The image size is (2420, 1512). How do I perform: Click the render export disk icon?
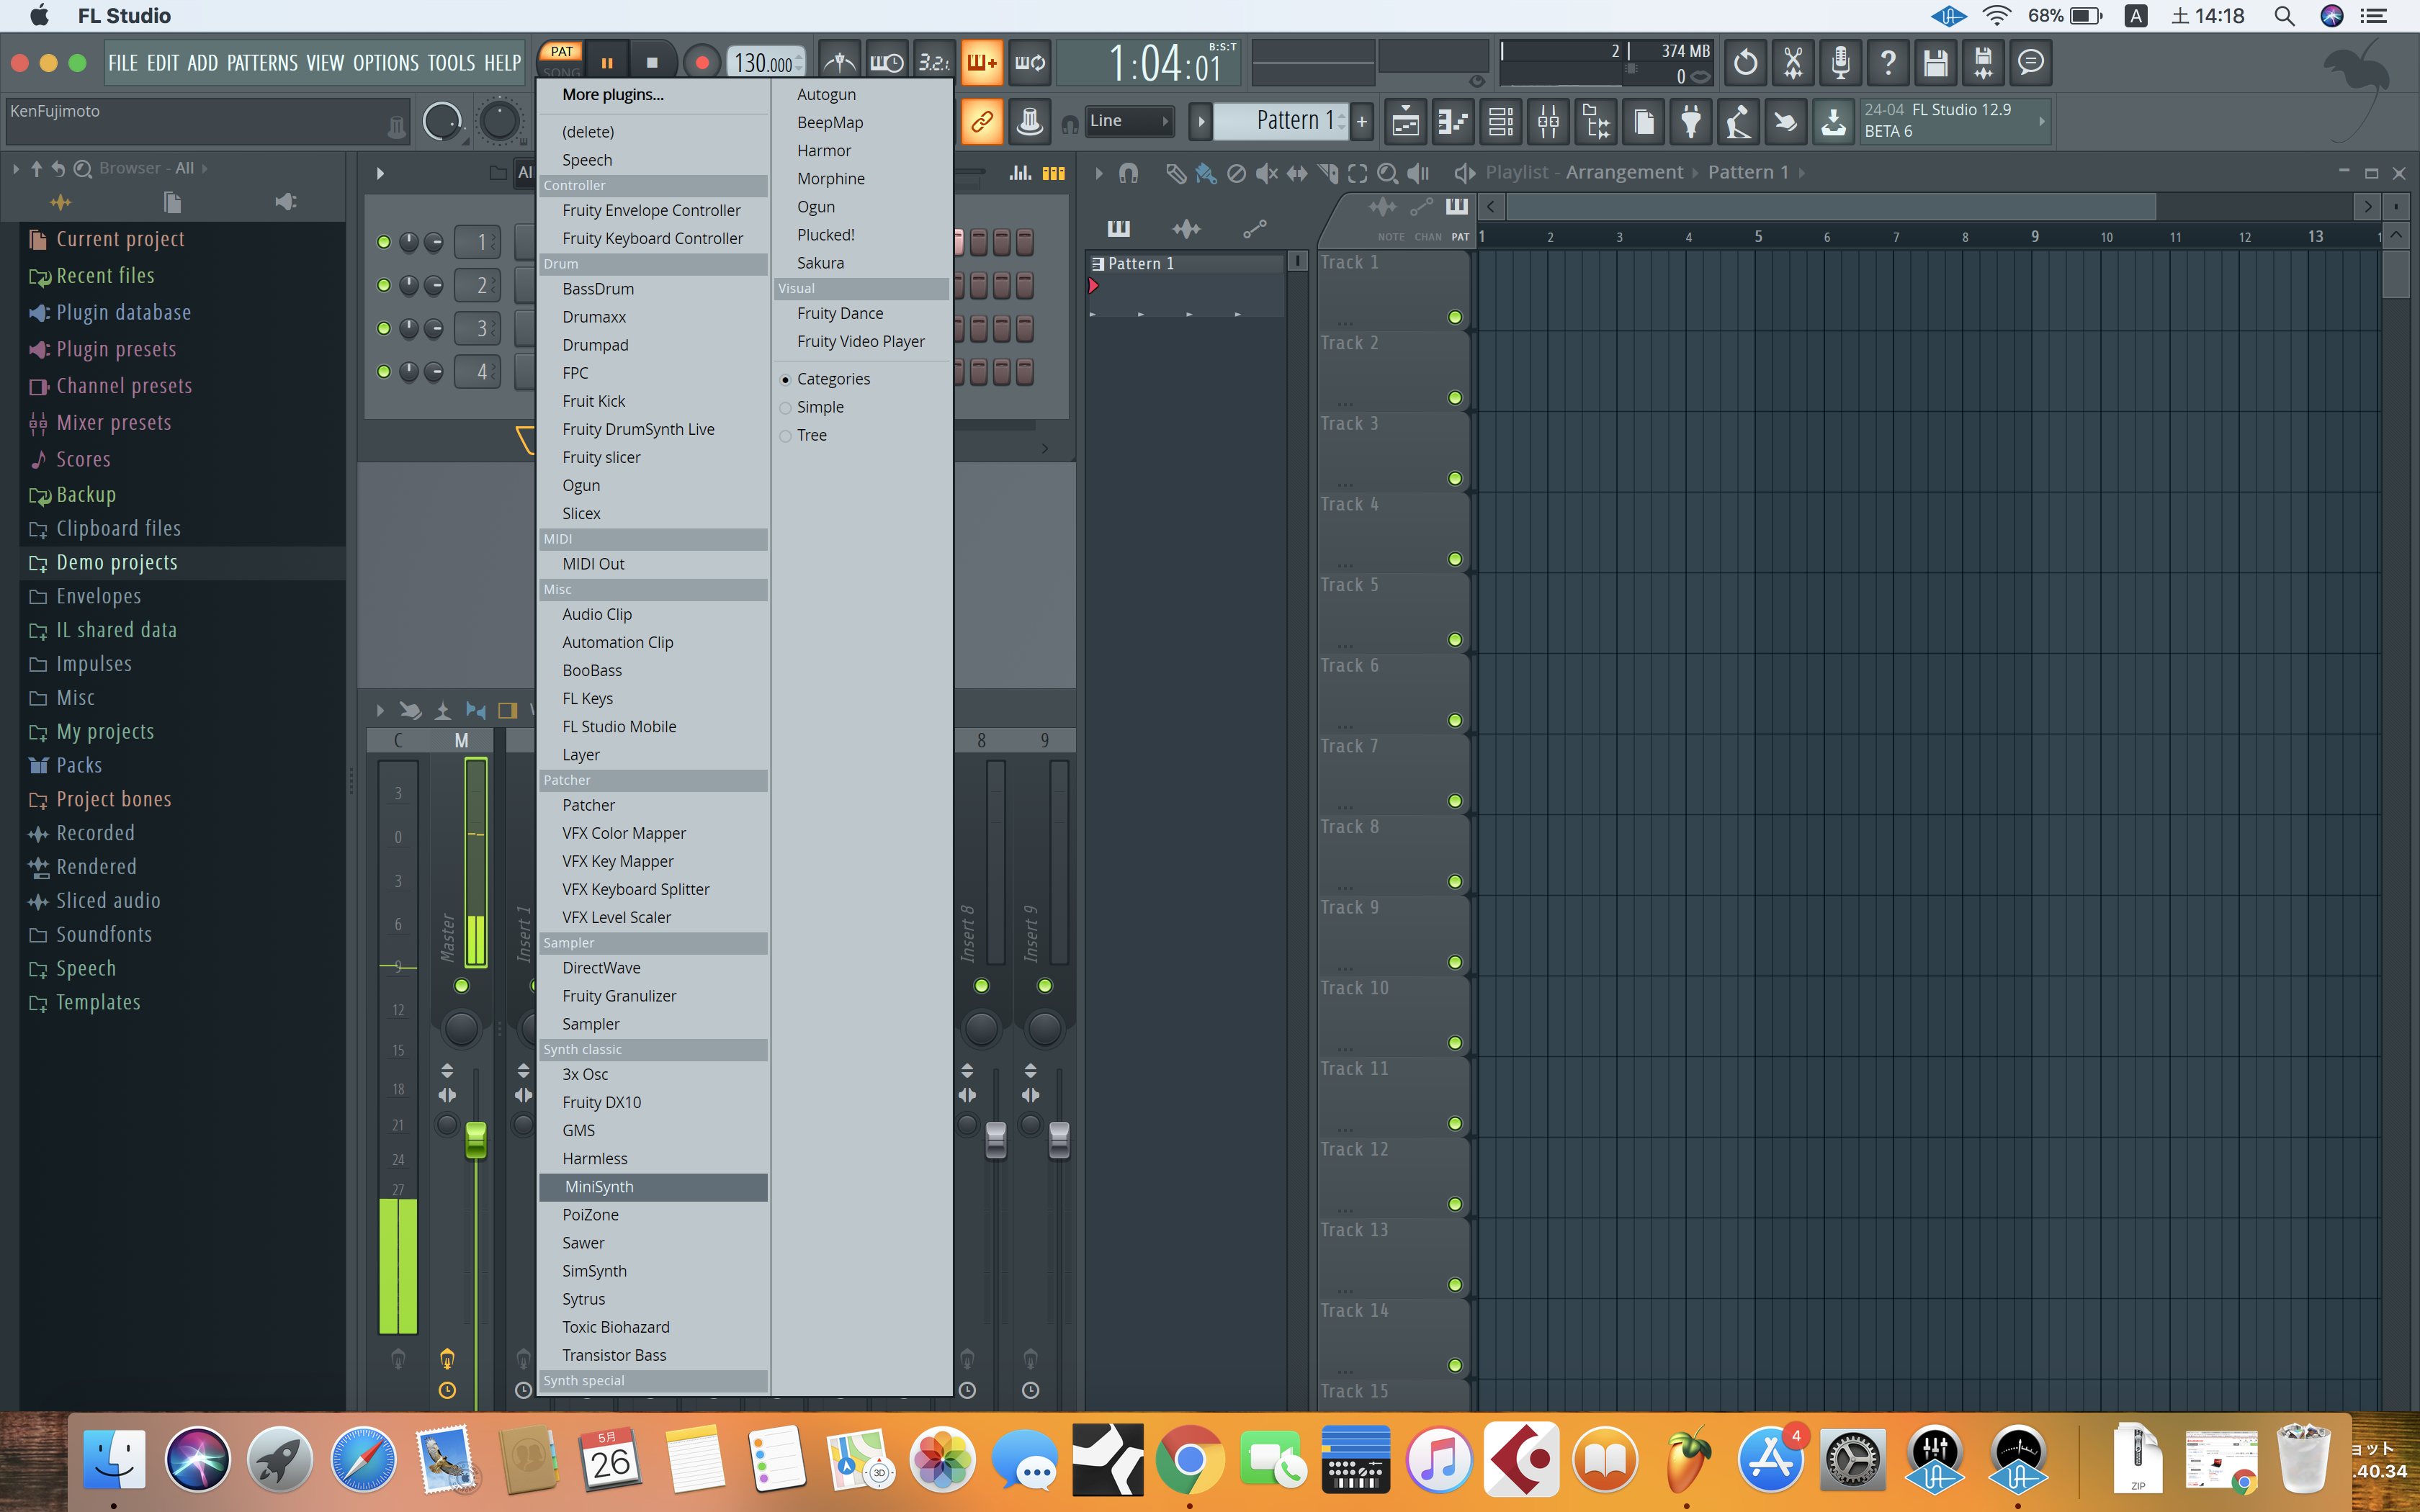[x=1982, y=63]
